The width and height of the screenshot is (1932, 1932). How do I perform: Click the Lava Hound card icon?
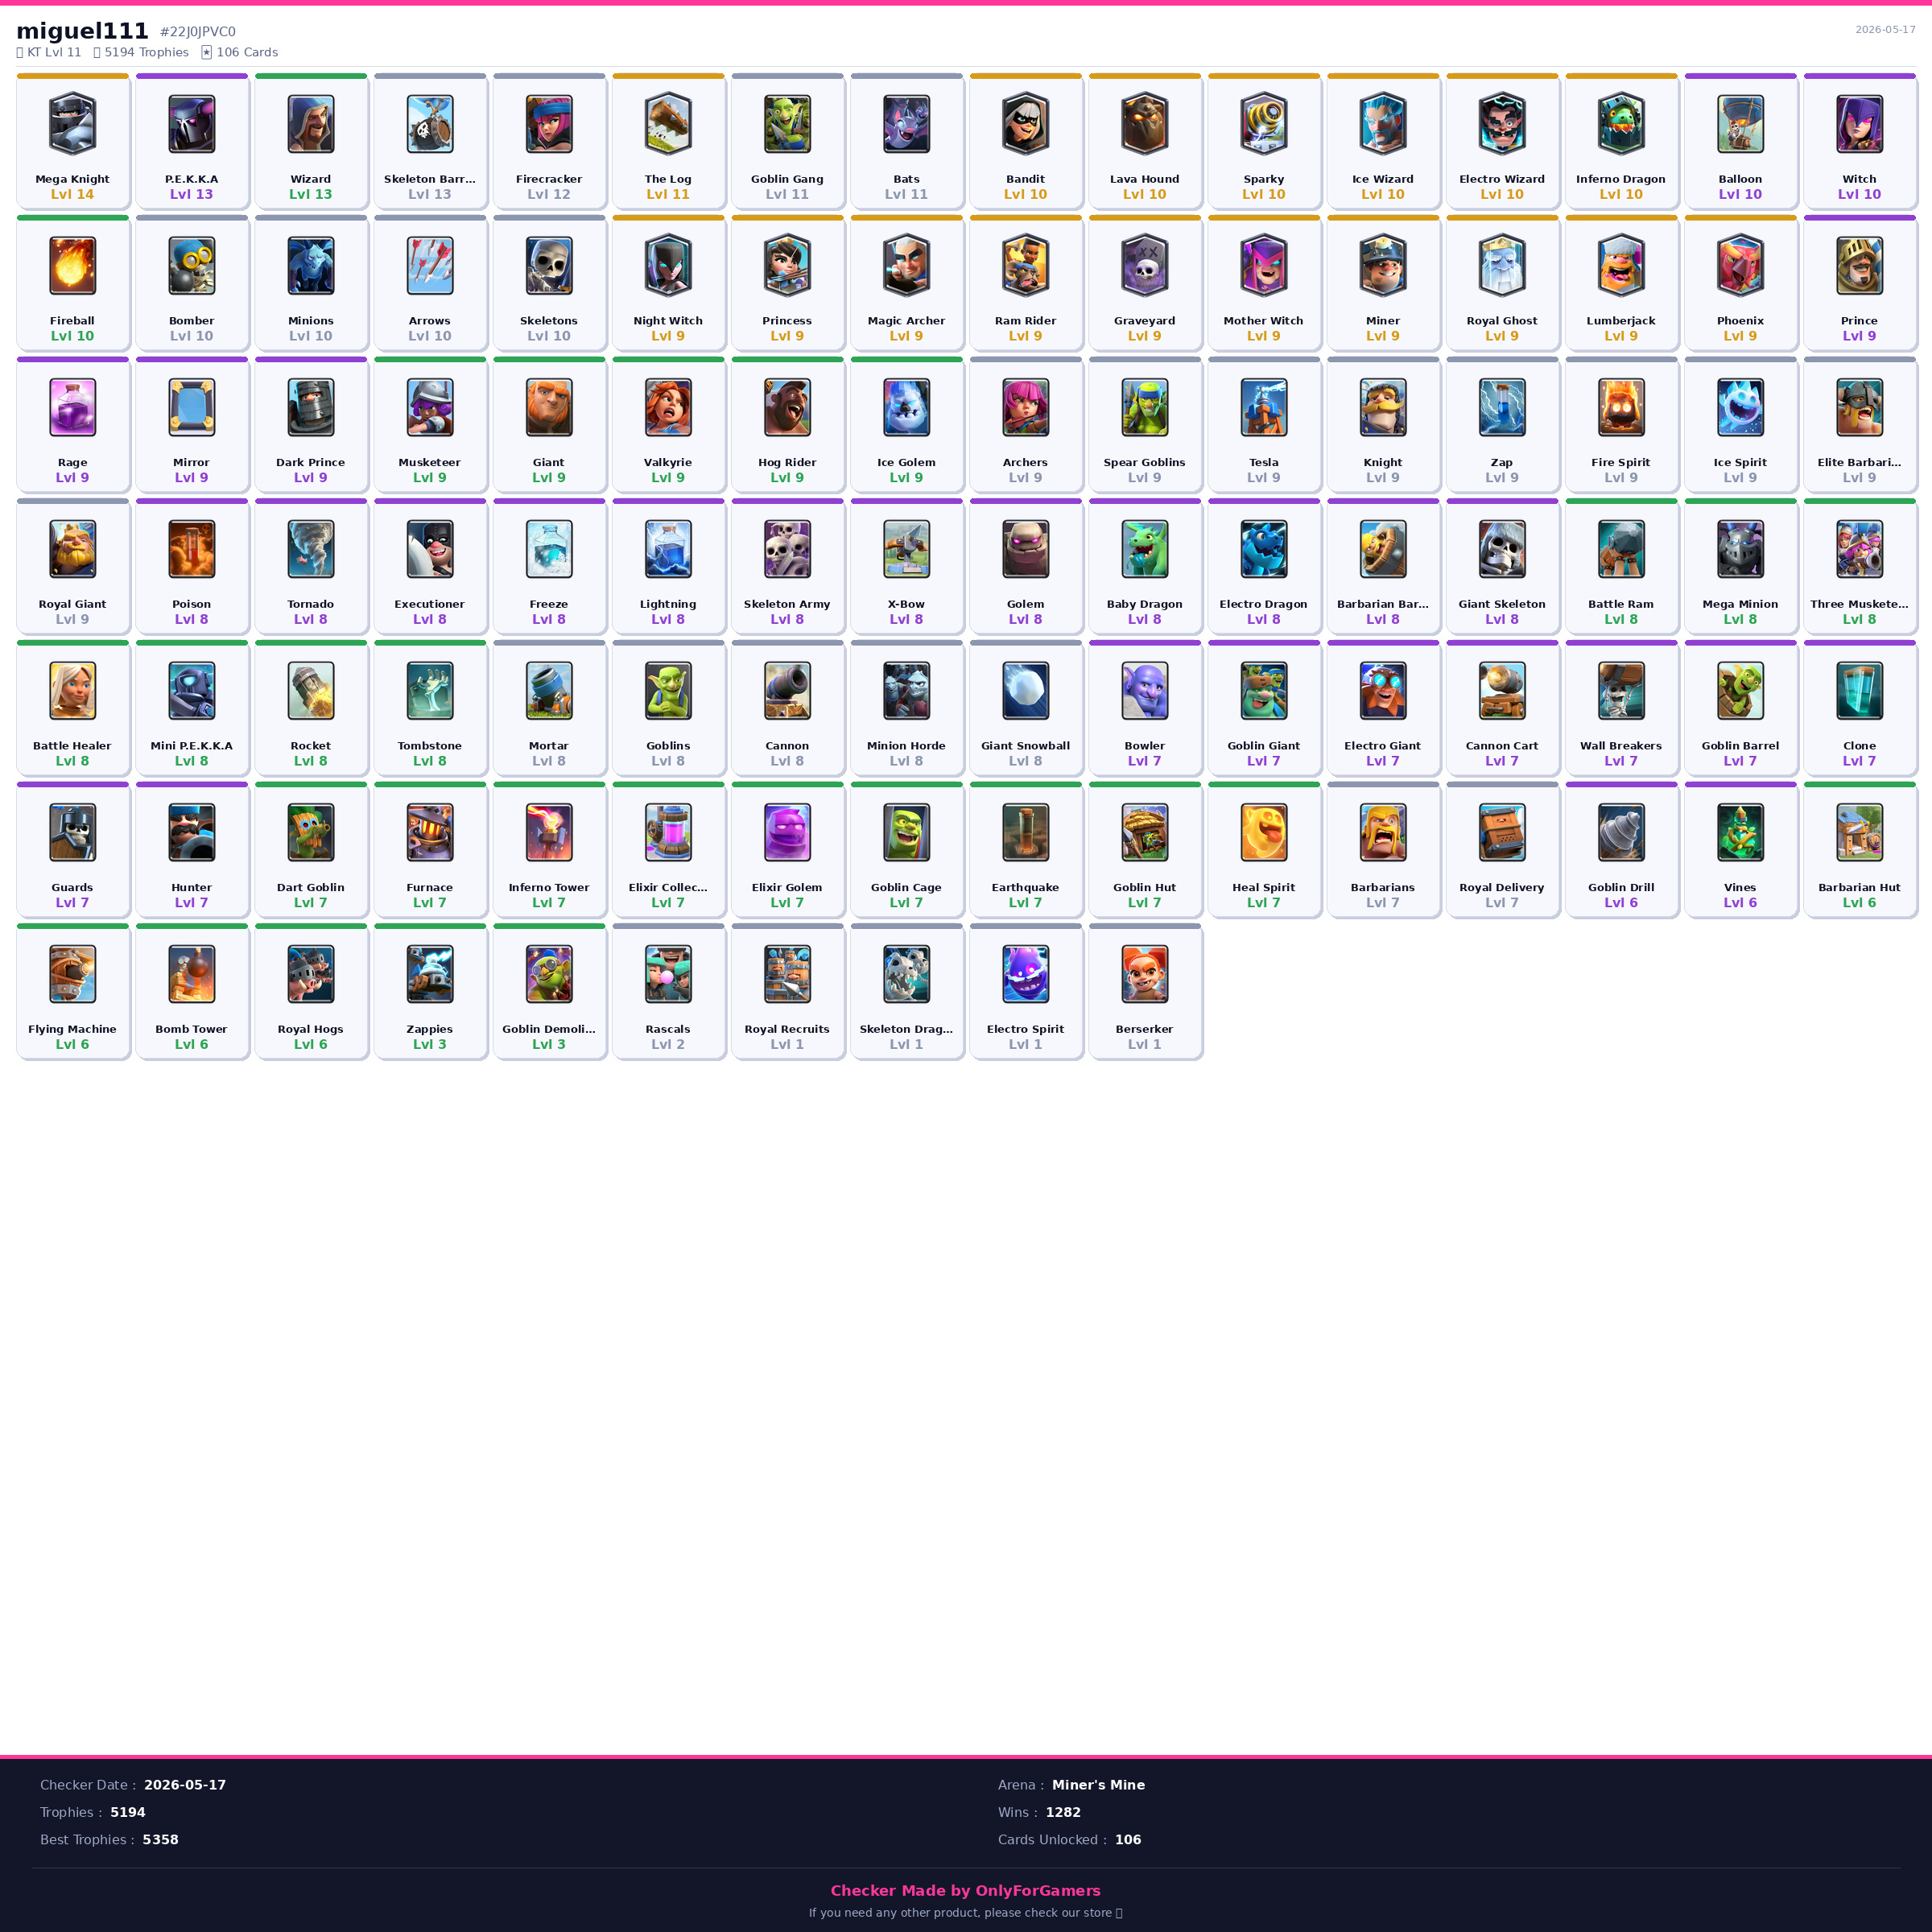pyautogui.click(x=1145, y=124)
